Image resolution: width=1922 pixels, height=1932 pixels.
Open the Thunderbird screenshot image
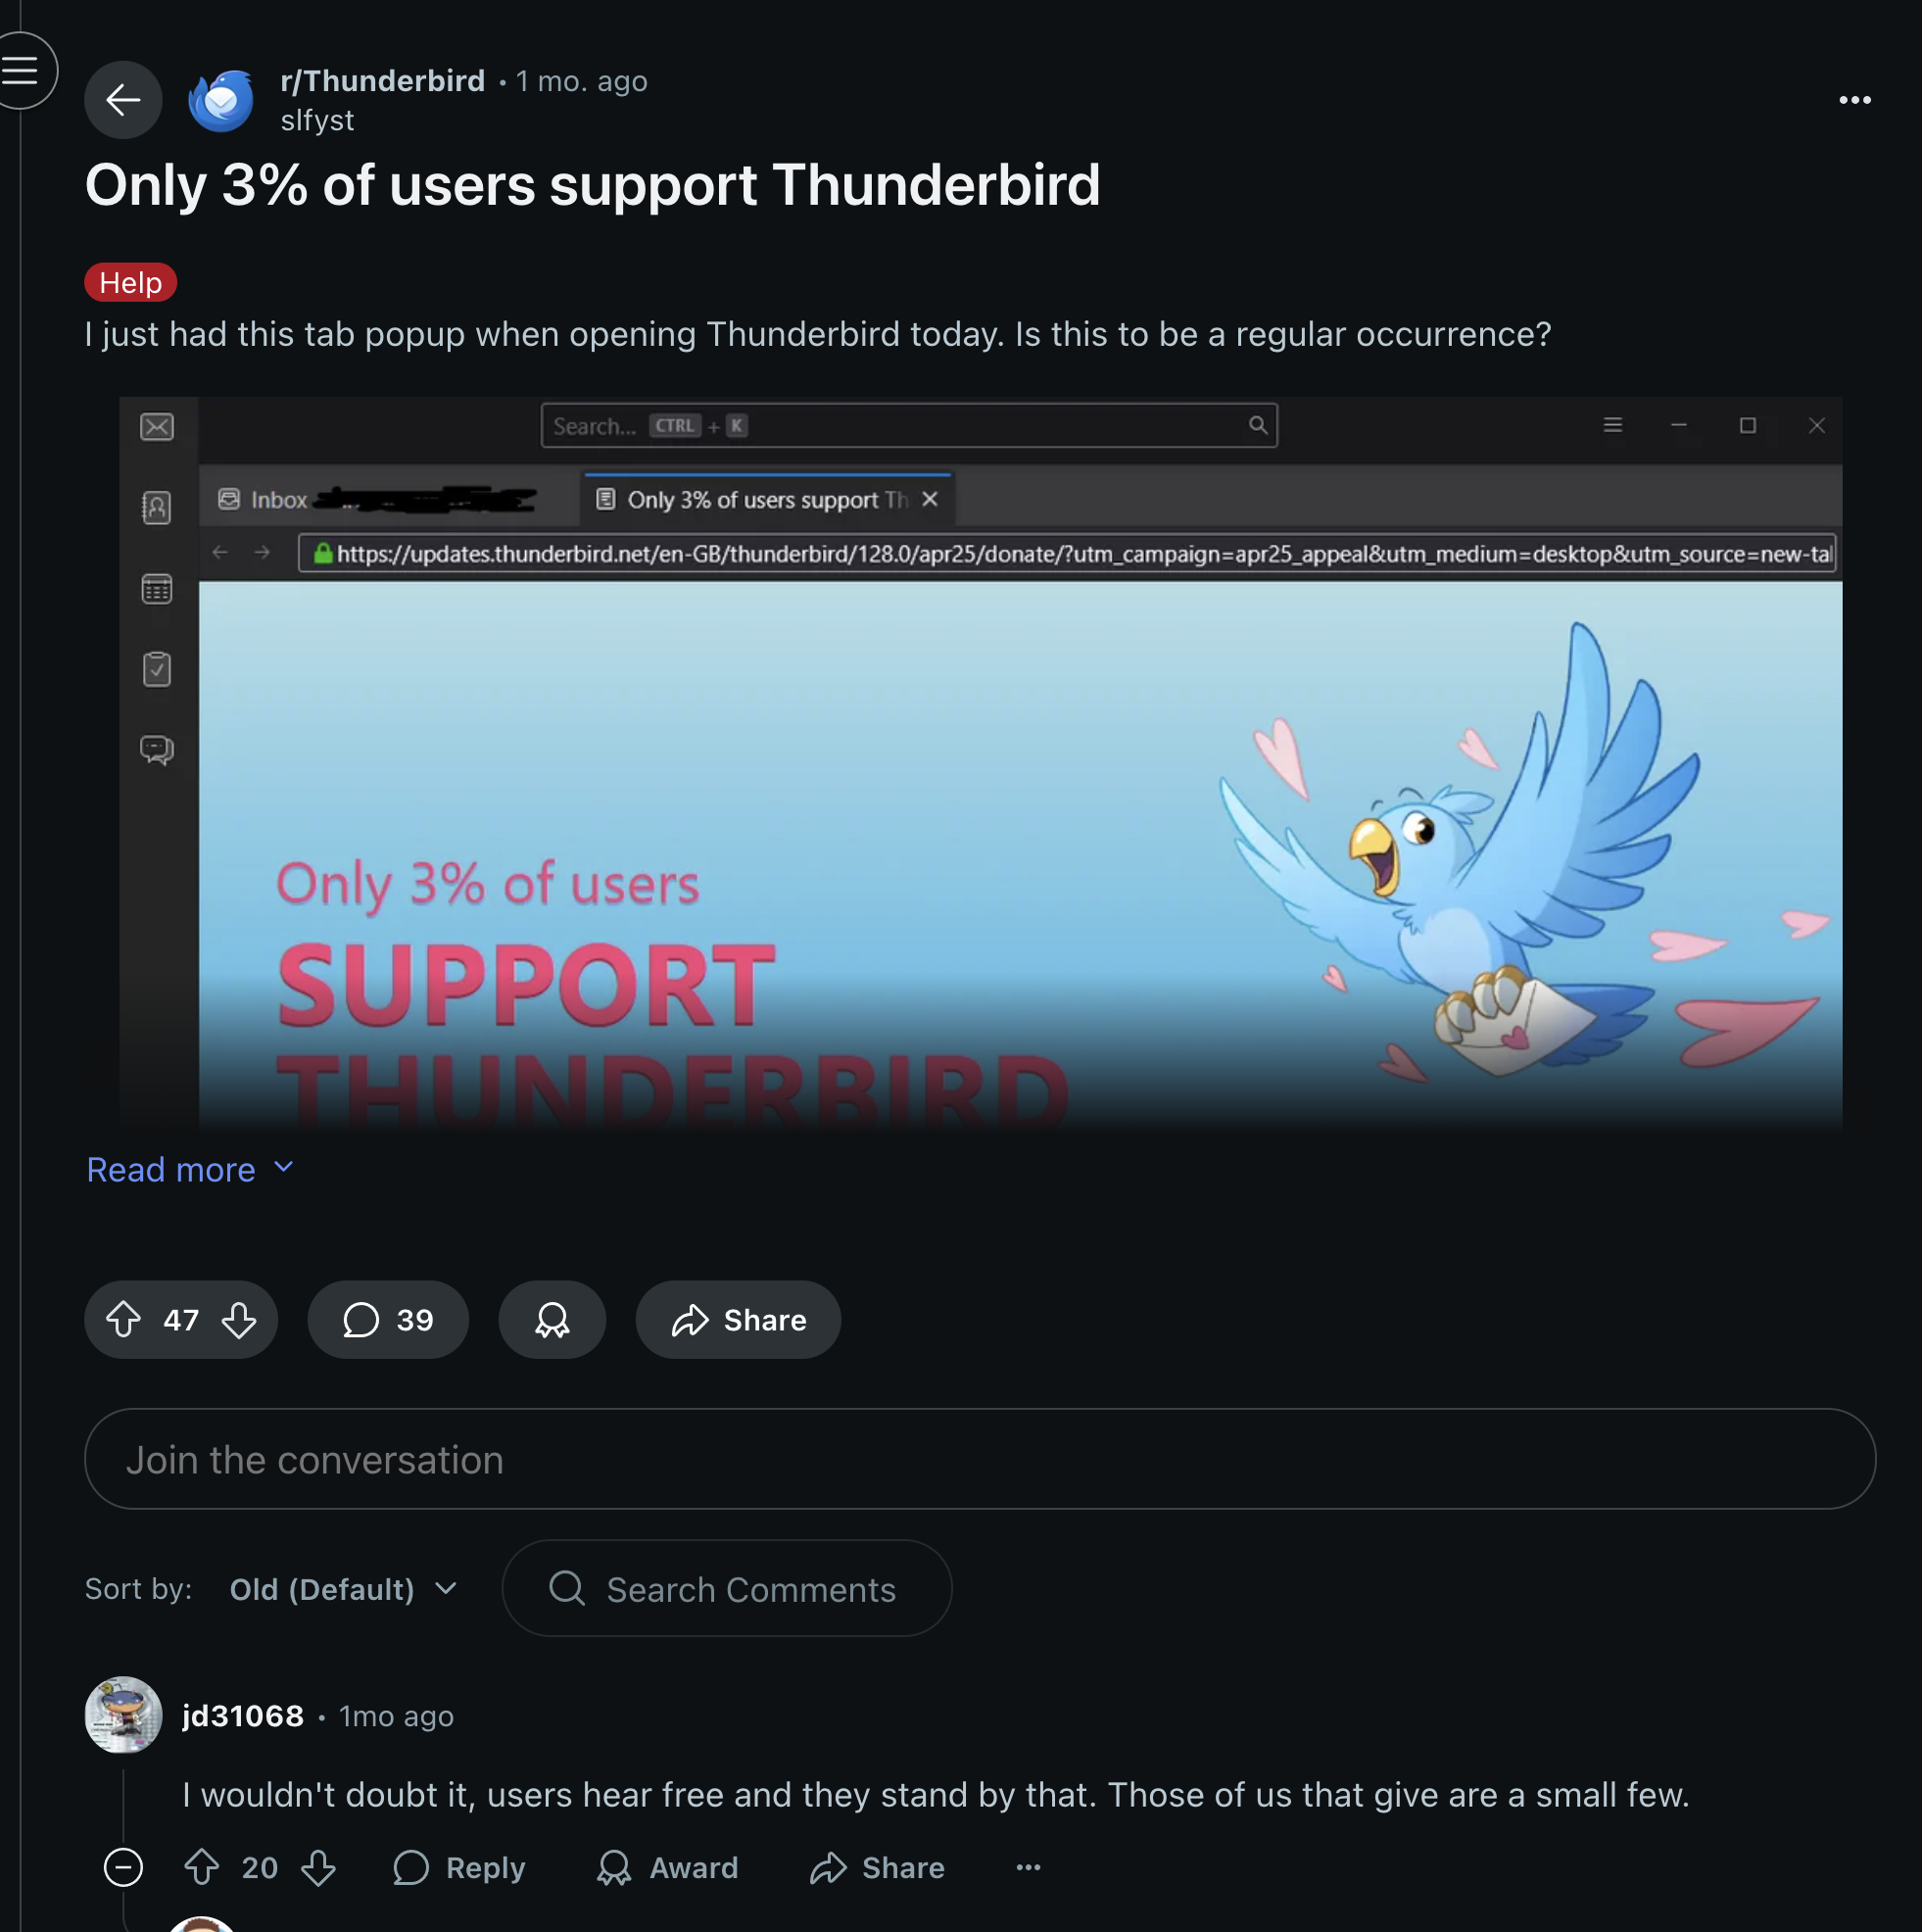(x=980, y=765)
